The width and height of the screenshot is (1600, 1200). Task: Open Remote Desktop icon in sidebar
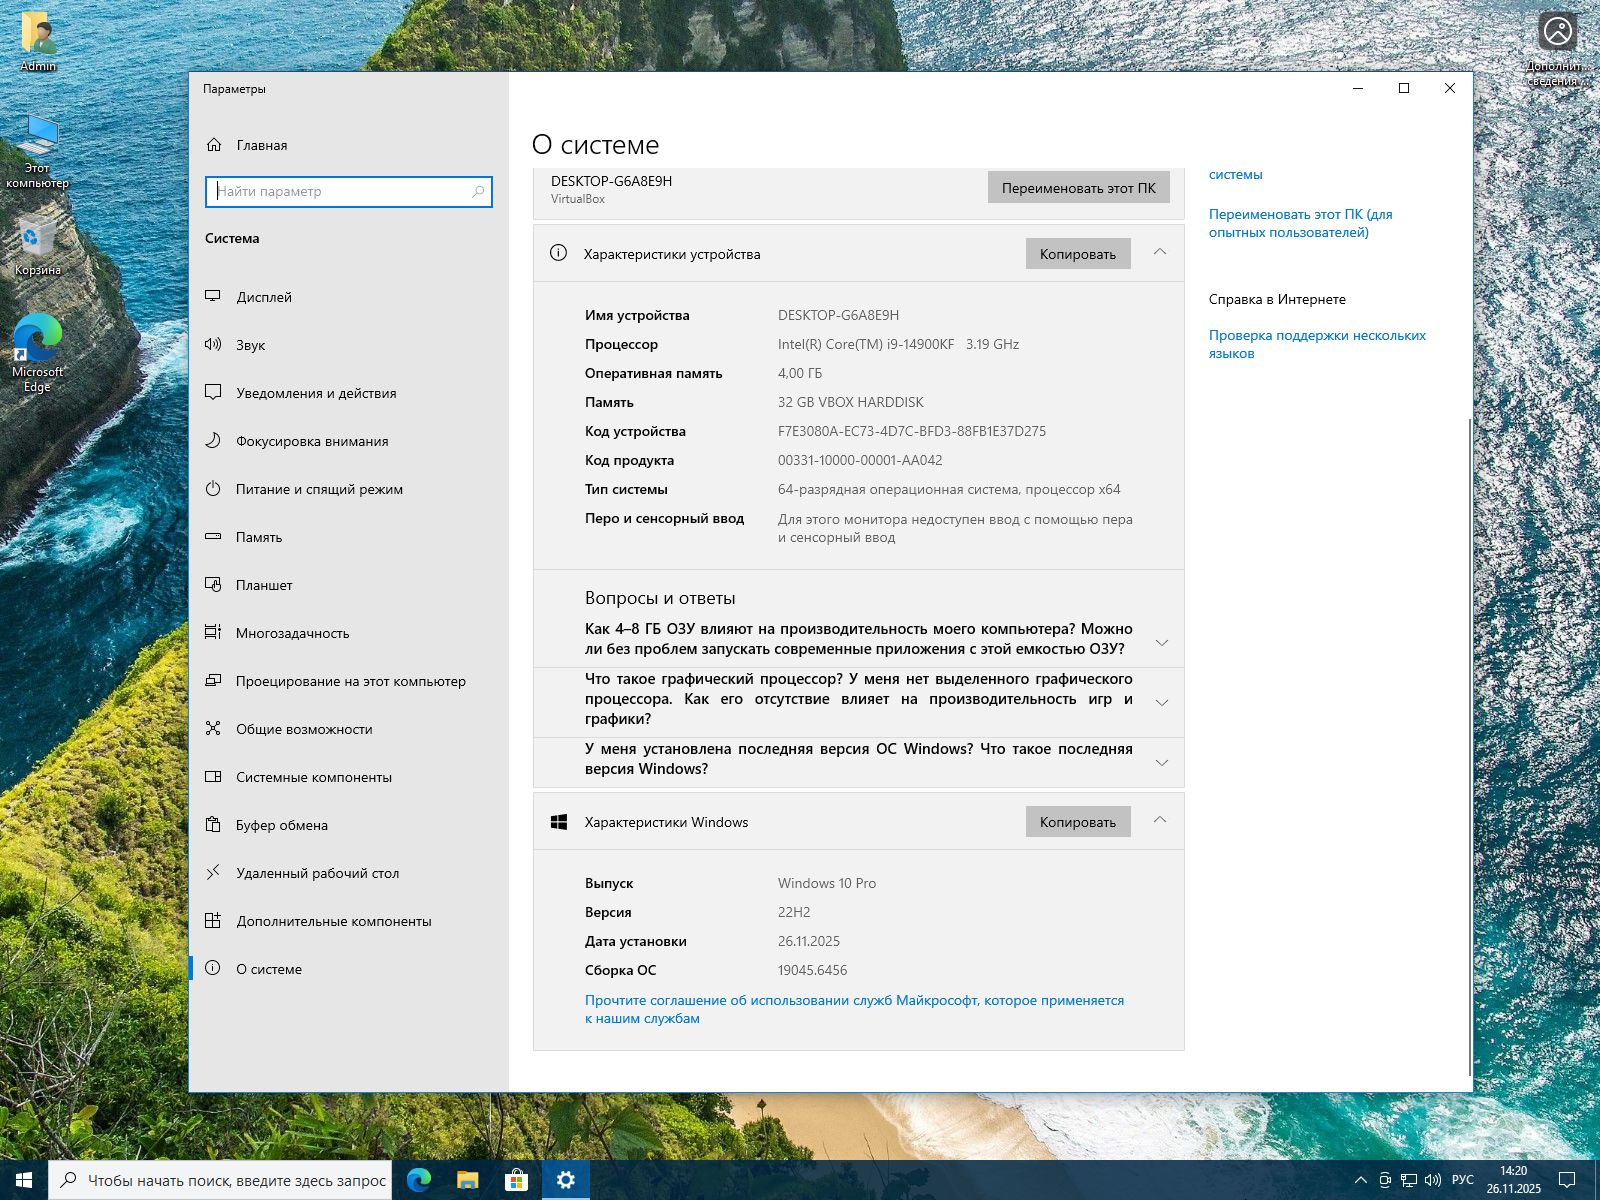(x=213, y=873)
